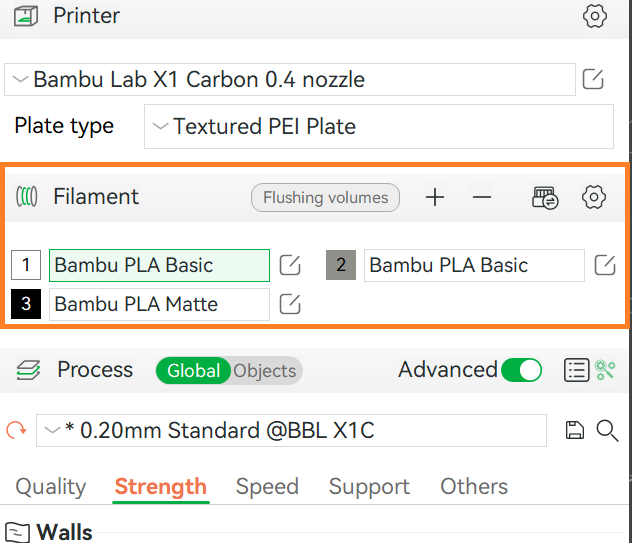Screen dimensions: 632x544
Task: Open printer settings gear icon
Action: pyautogui.click(x=595, y=16)
